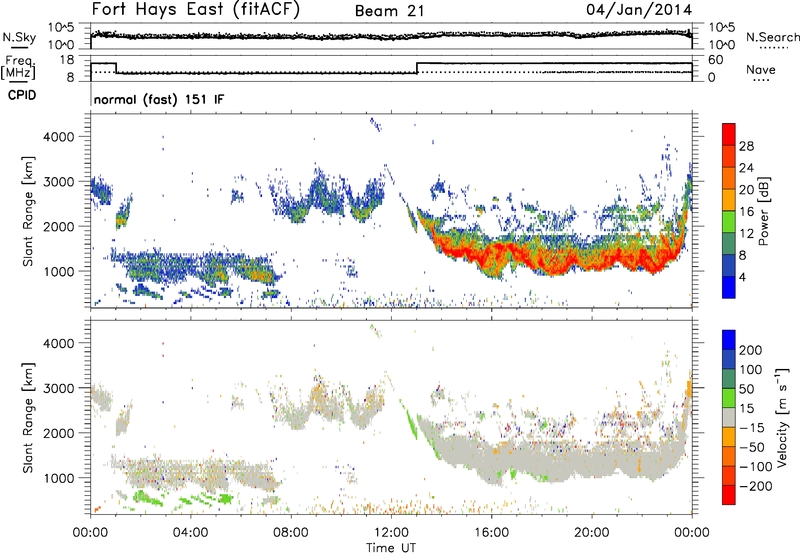The image size is (800, 554).
Task: Click the '16:00' time axis label
Action: pos(491,533)
